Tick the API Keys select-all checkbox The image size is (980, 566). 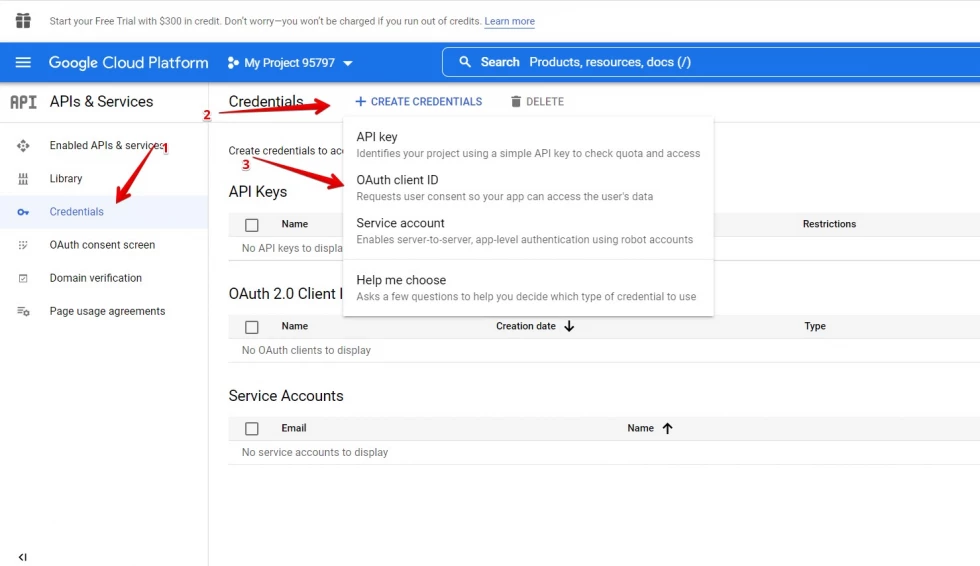(x=252, y=225)
